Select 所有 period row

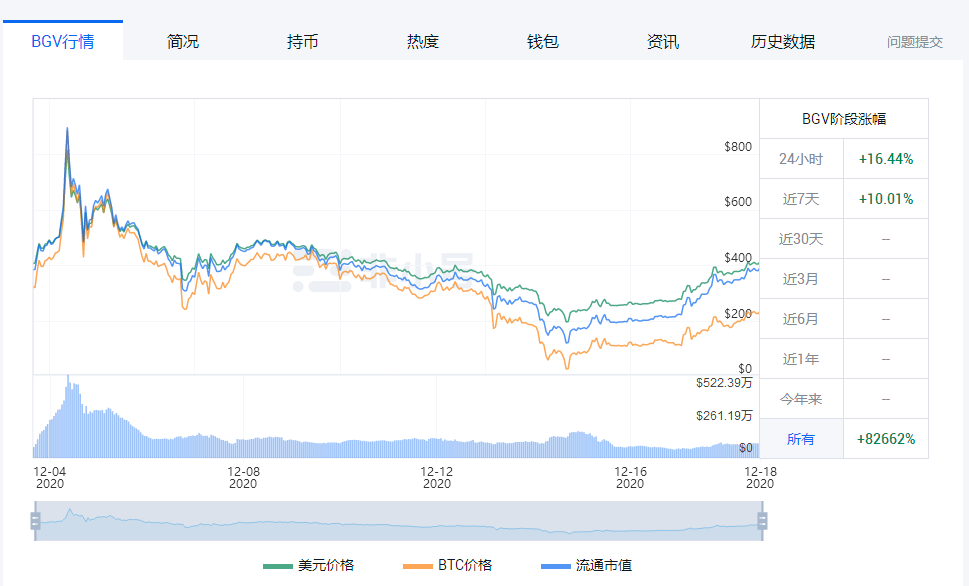pyautogui.click(x=844, y=439)
